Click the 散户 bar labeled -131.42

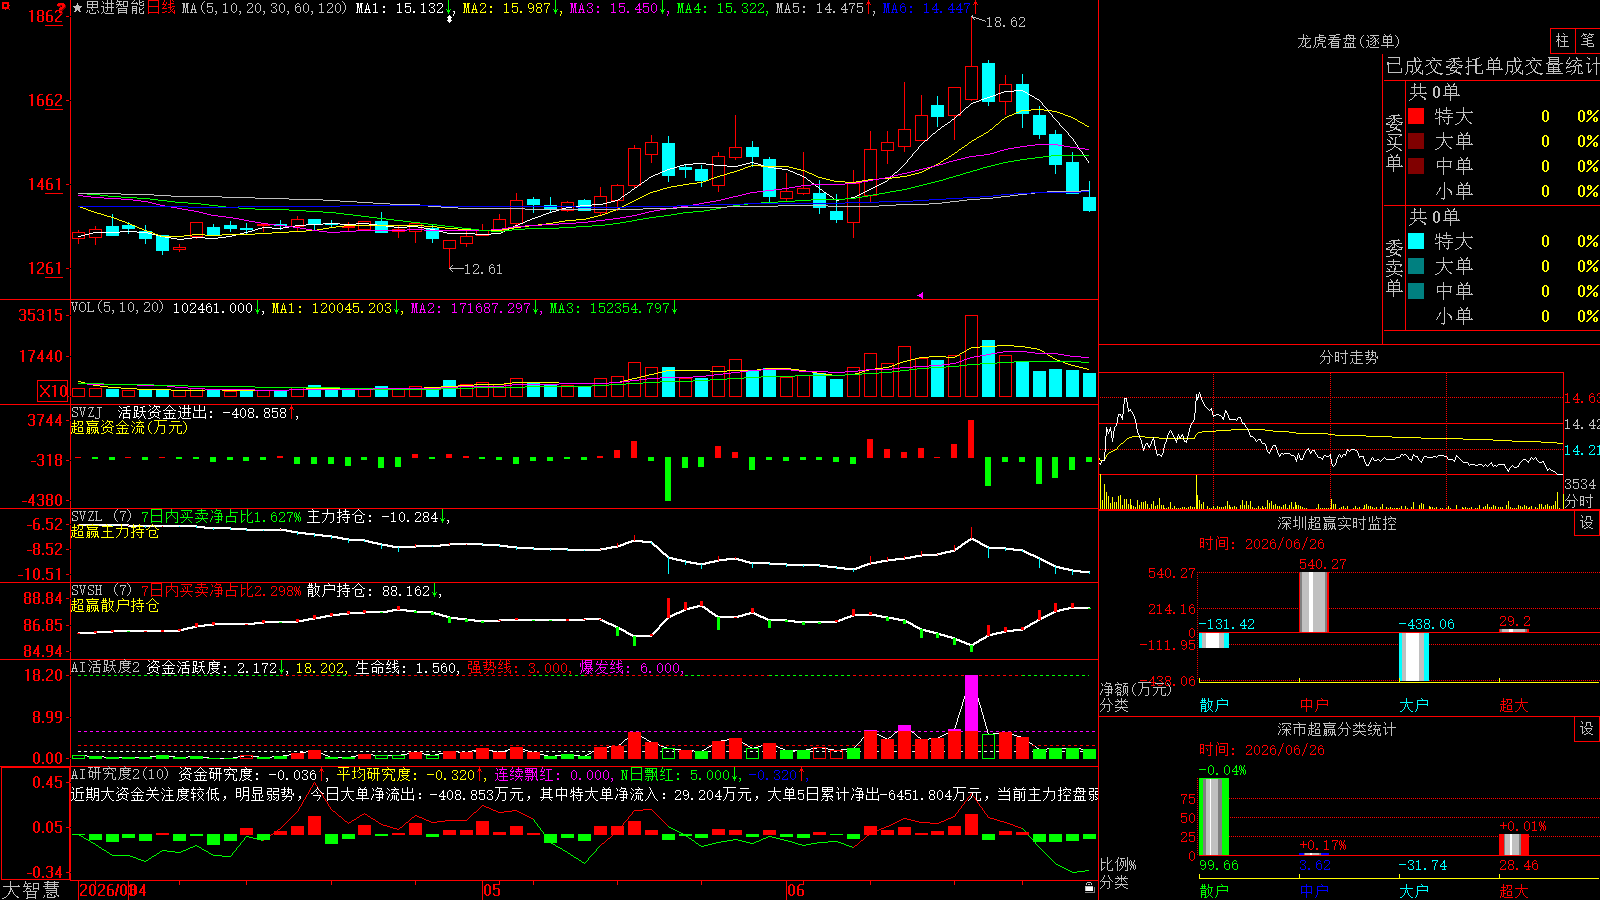(x=1214, y=640)
